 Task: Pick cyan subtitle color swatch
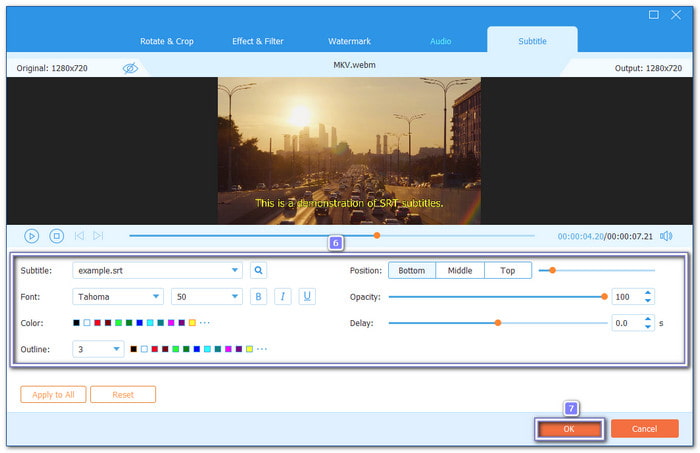(150, 323)
